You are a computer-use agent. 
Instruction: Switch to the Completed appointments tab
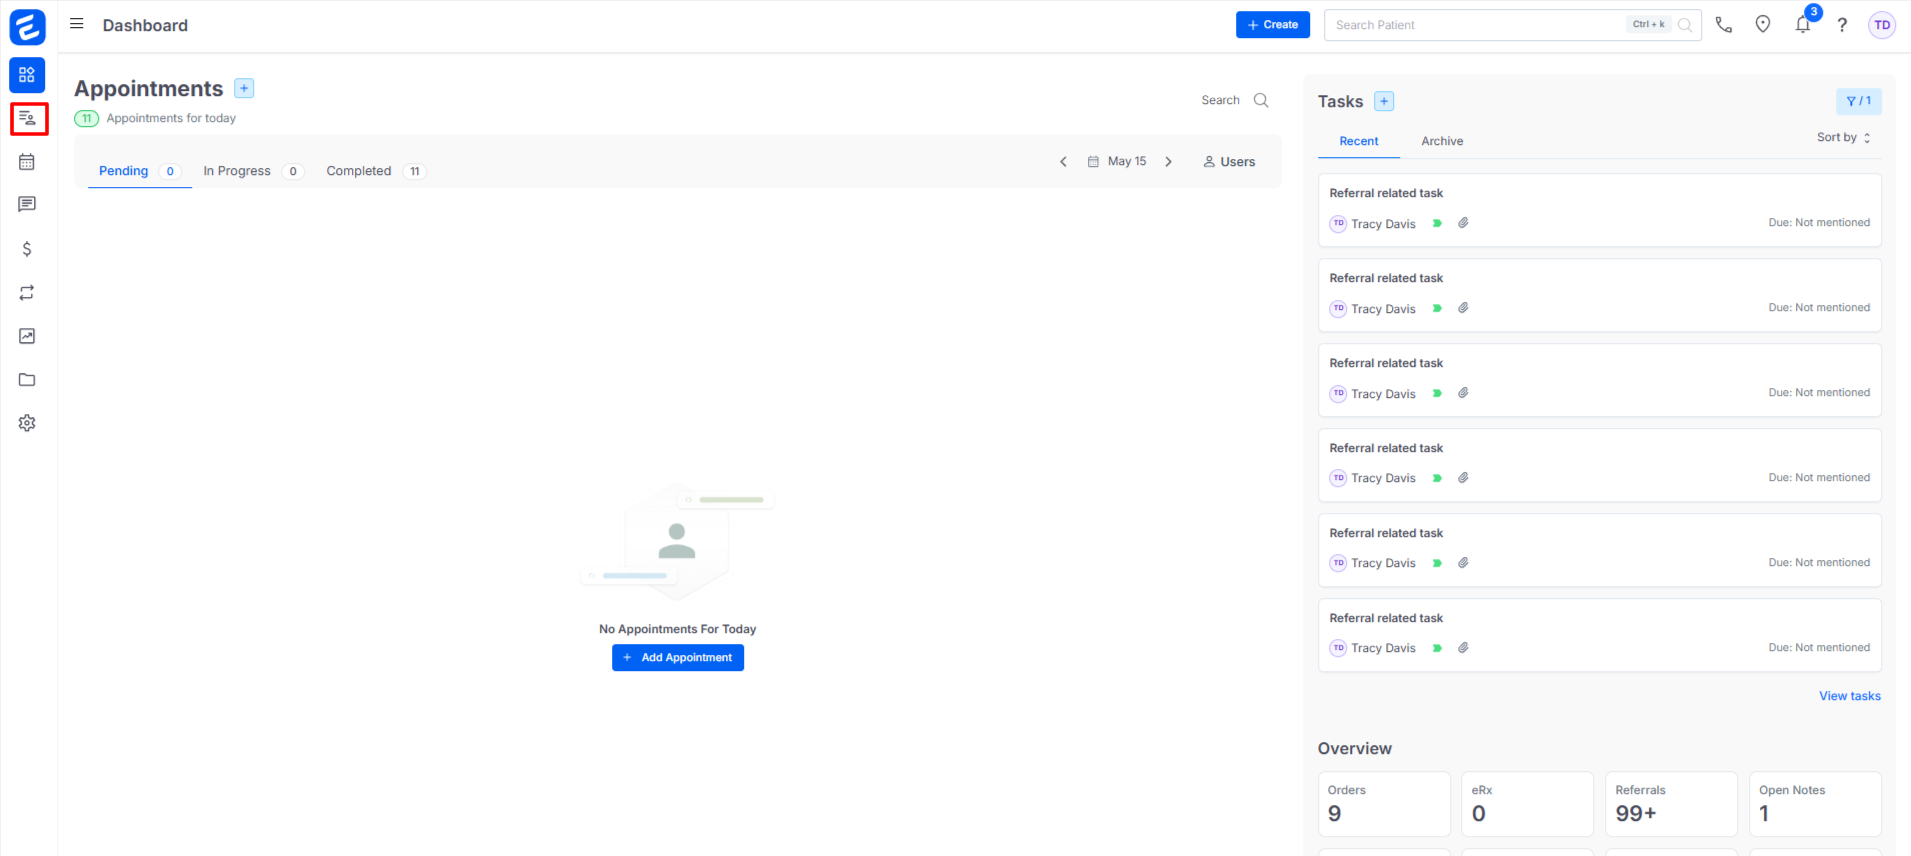coord(359,171)
